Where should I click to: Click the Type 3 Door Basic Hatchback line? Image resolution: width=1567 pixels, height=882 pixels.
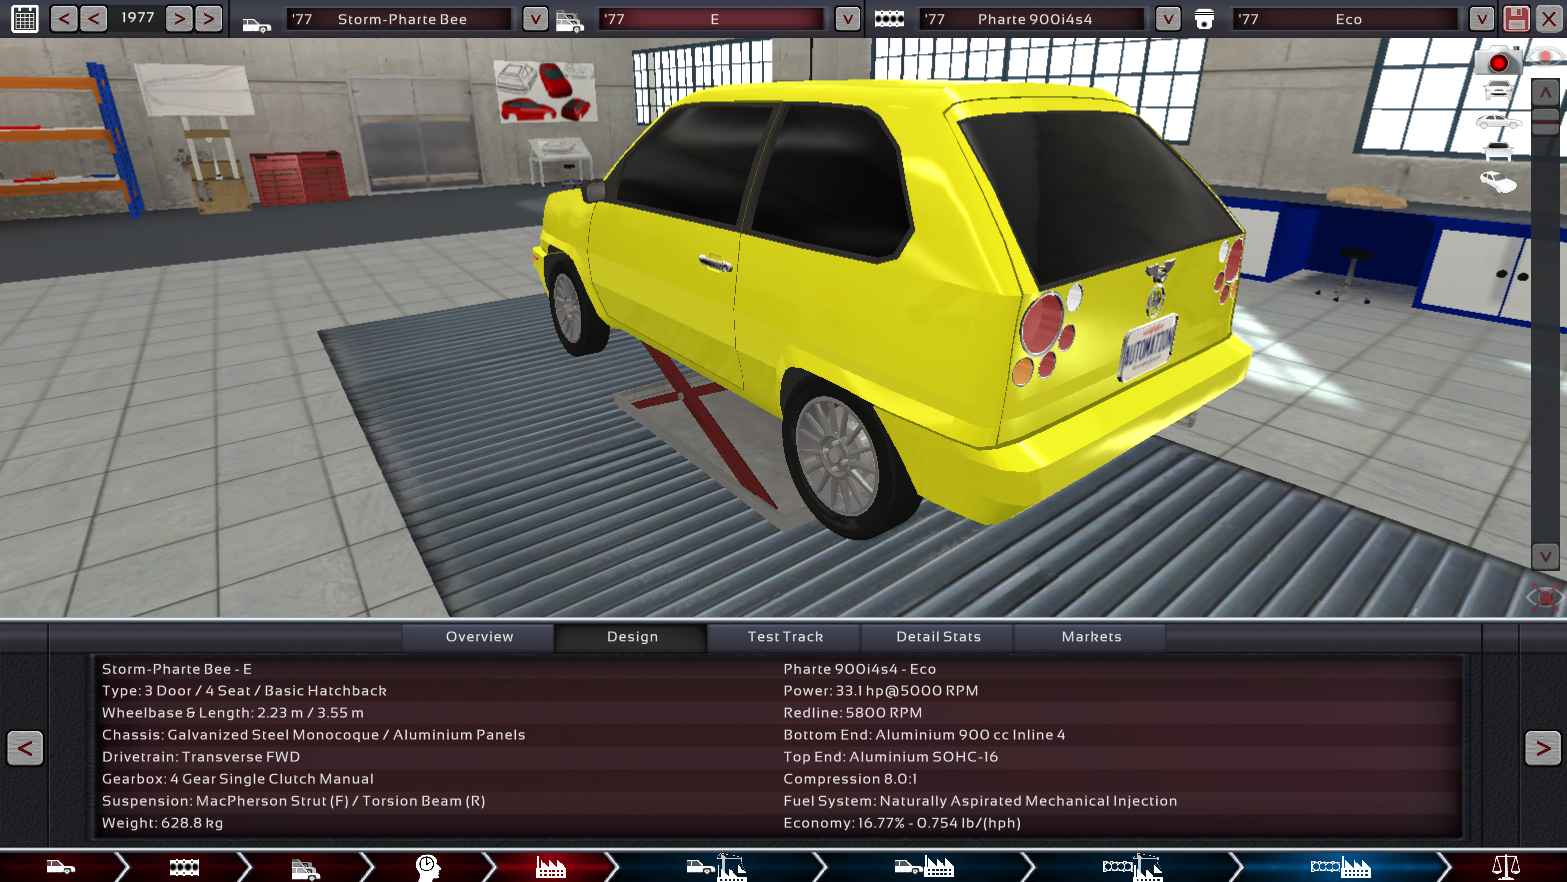(244, 691)
